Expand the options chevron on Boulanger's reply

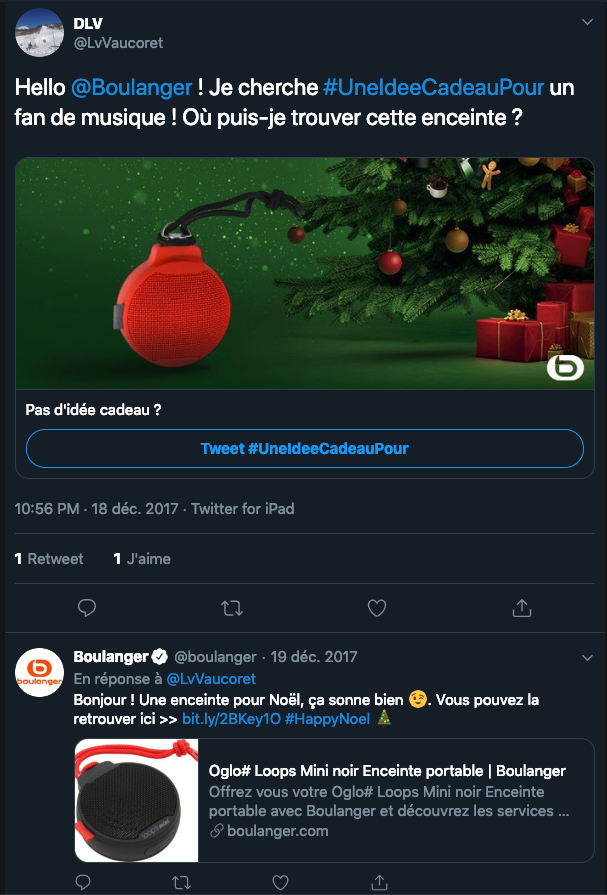tap(587, 658)
